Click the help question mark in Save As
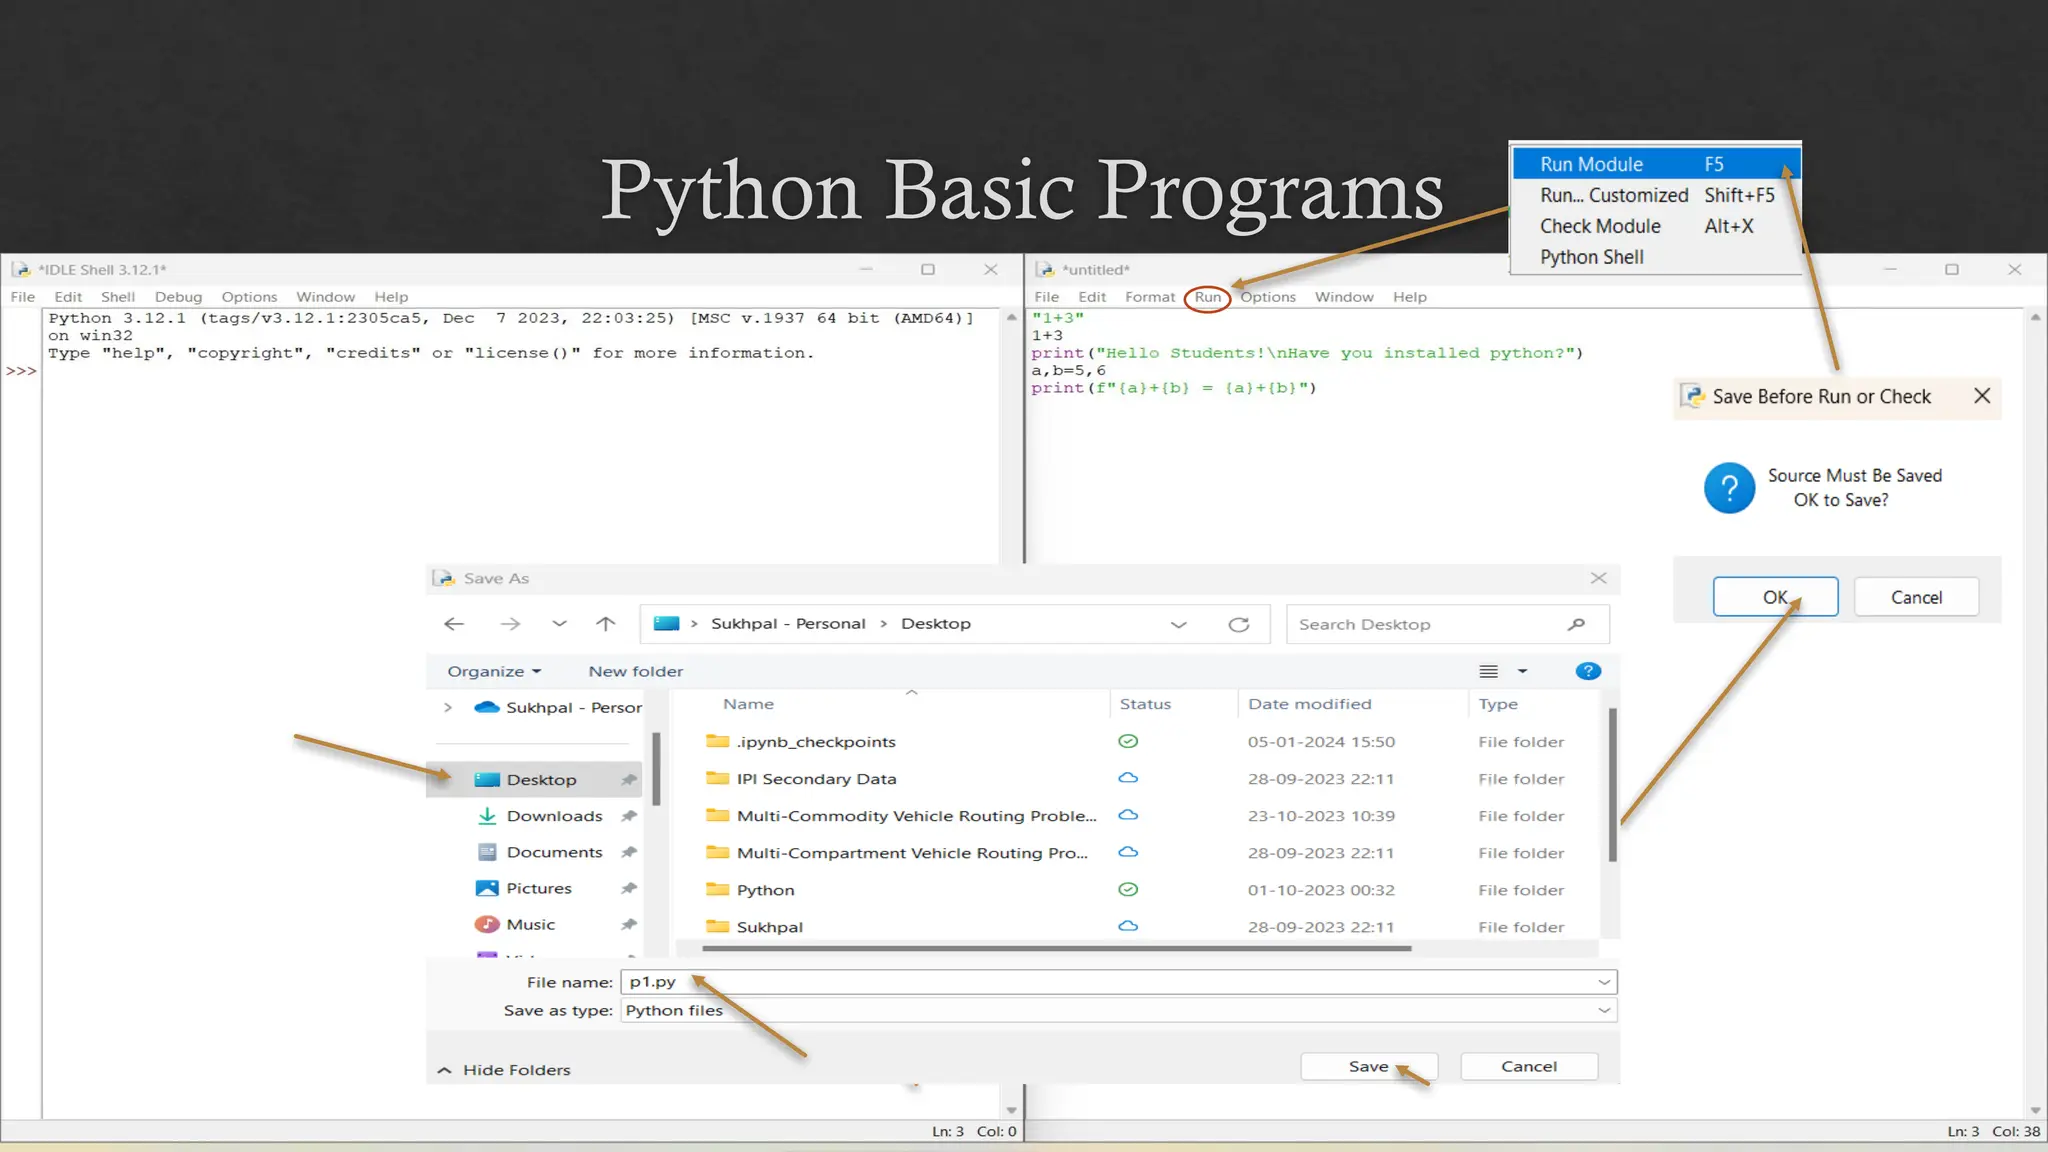Image resolution: width=2048 pixels, height=1152 pixels. point(1587,671)
